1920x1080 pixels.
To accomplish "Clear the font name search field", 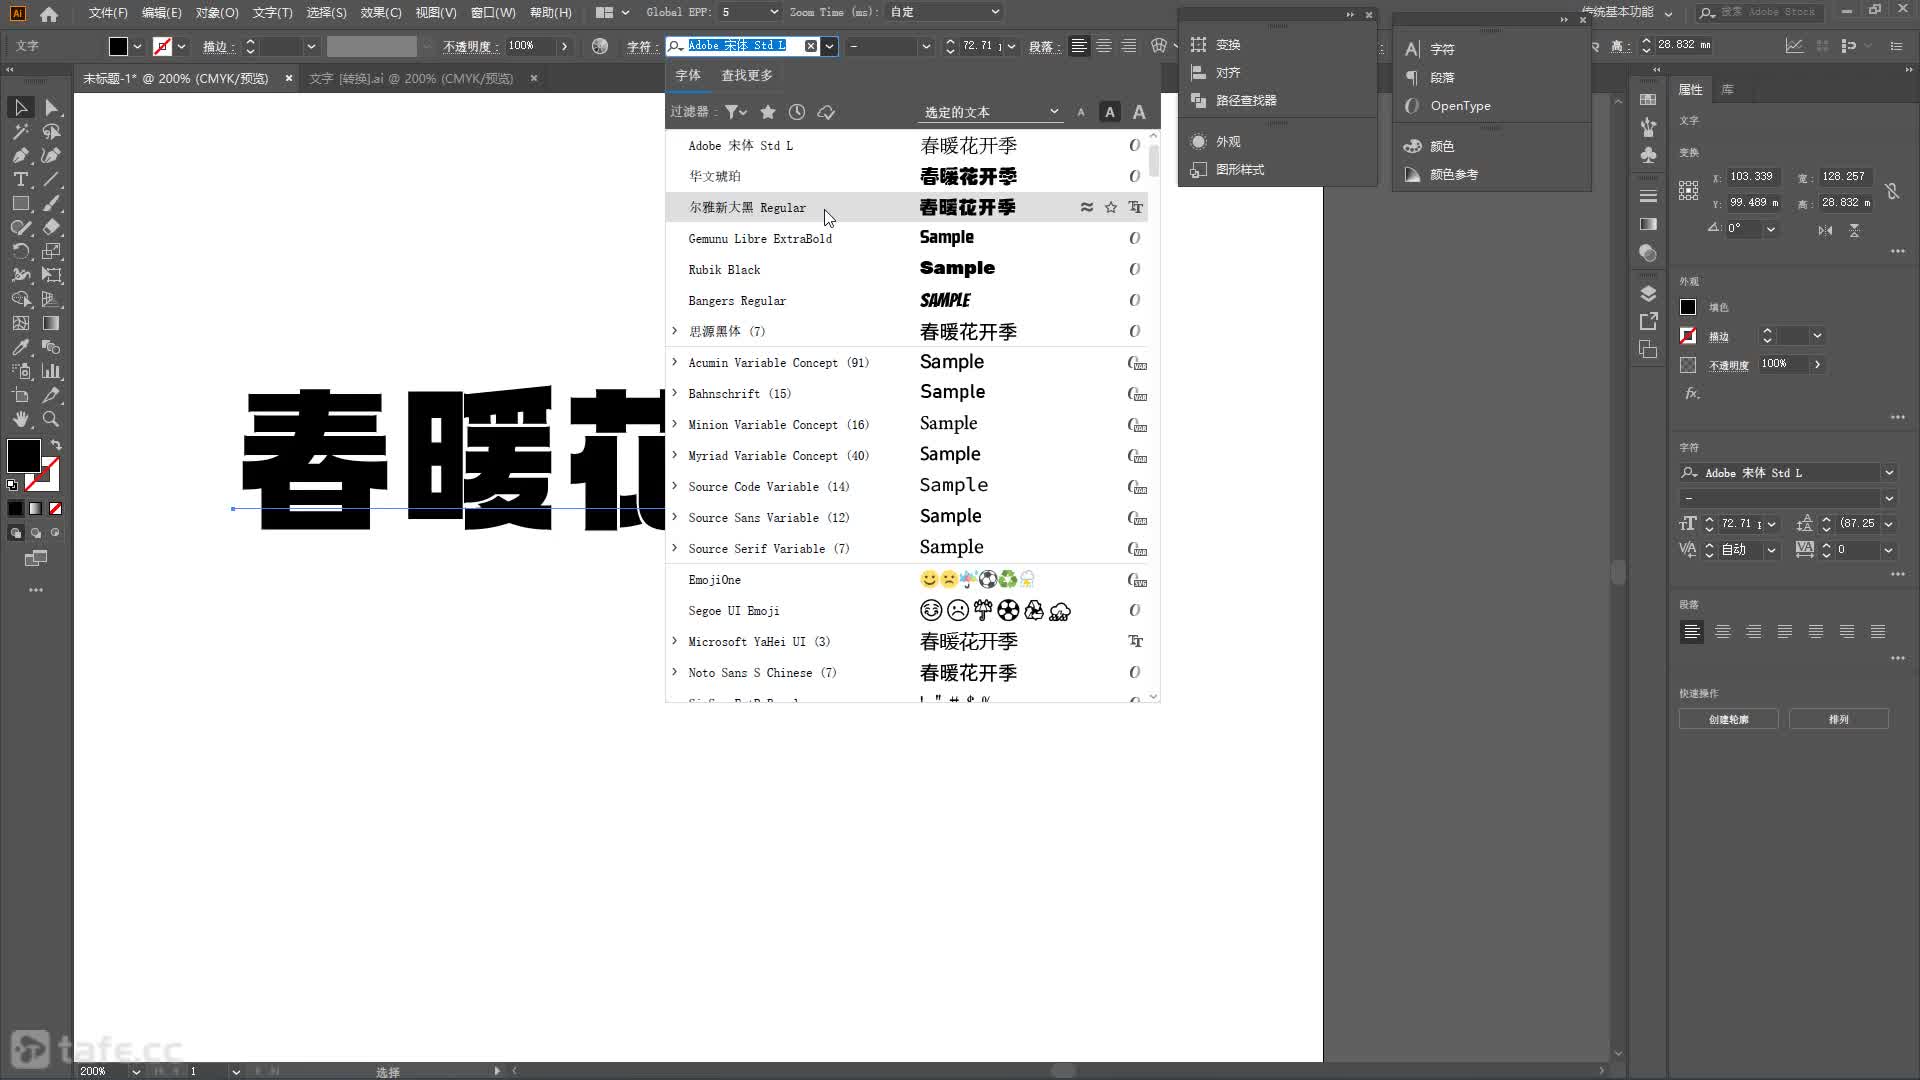I will tap(811, 46).
